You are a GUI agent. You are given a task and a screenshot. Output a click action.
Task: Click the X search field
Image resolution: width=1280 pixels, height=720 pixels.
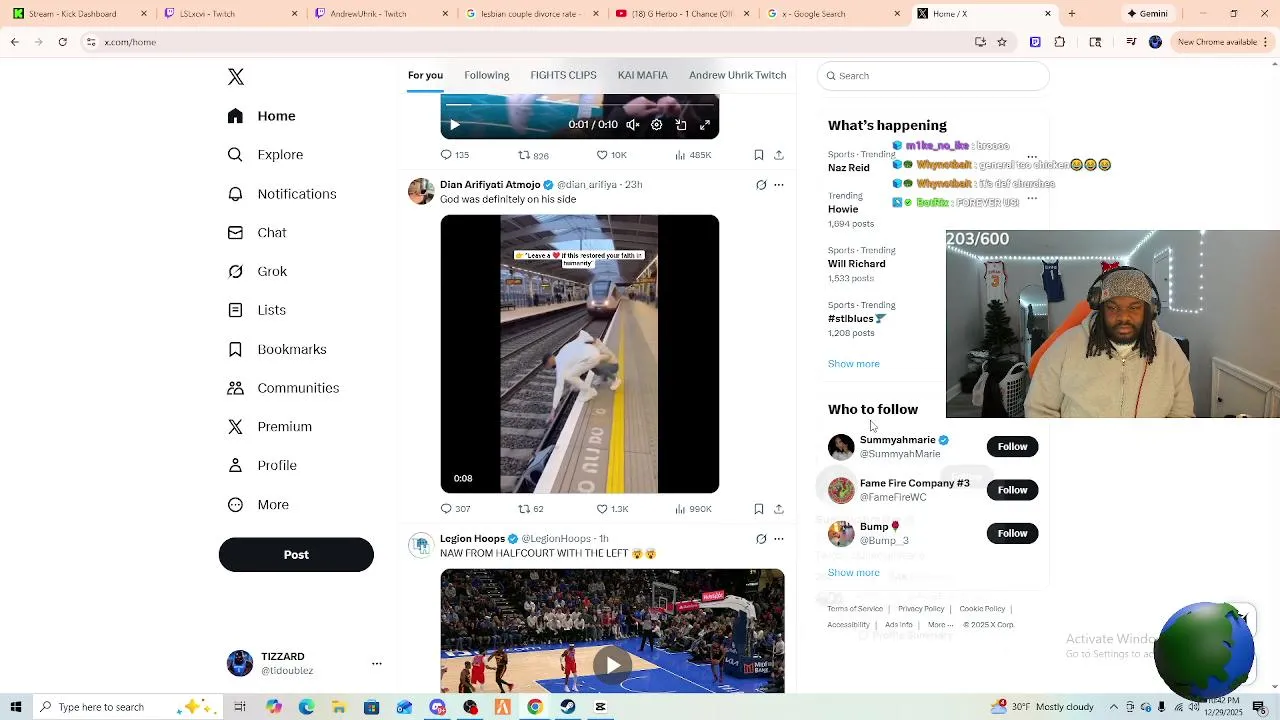click(x=934, y=76)
